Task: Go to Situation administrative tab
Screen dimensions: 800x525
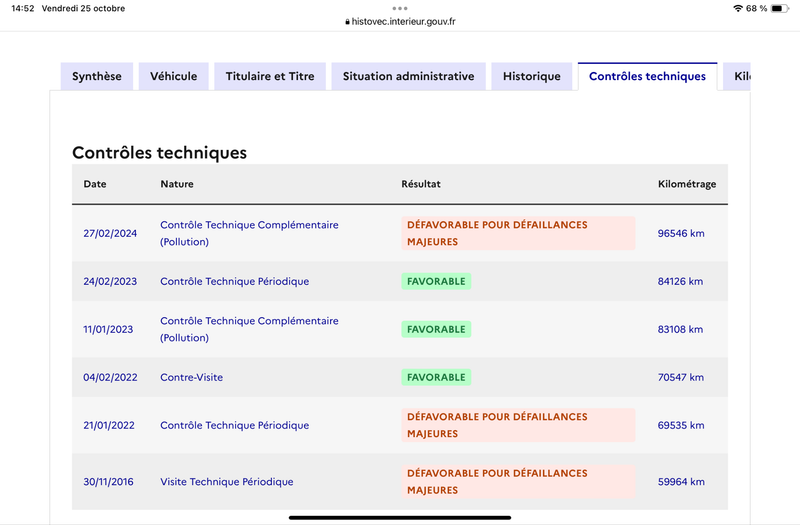Action: pyautogui.click(x=409, y=77)
